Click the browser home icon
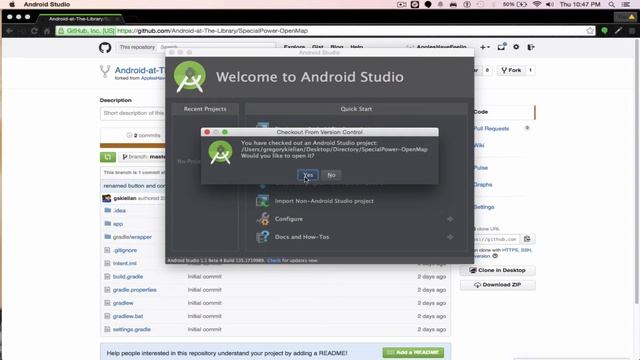Screen dimensions: 640x360 click(47, 31)
